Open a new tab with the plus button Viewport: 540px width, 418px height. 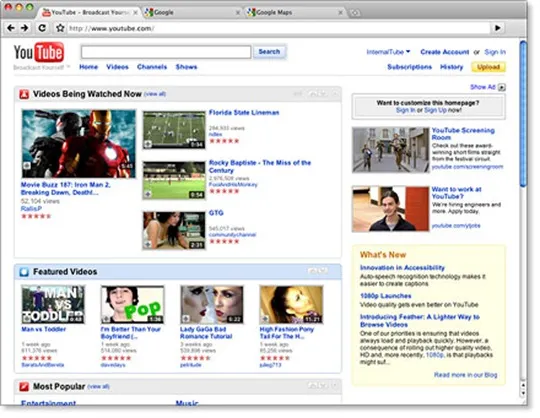(355, 13)
